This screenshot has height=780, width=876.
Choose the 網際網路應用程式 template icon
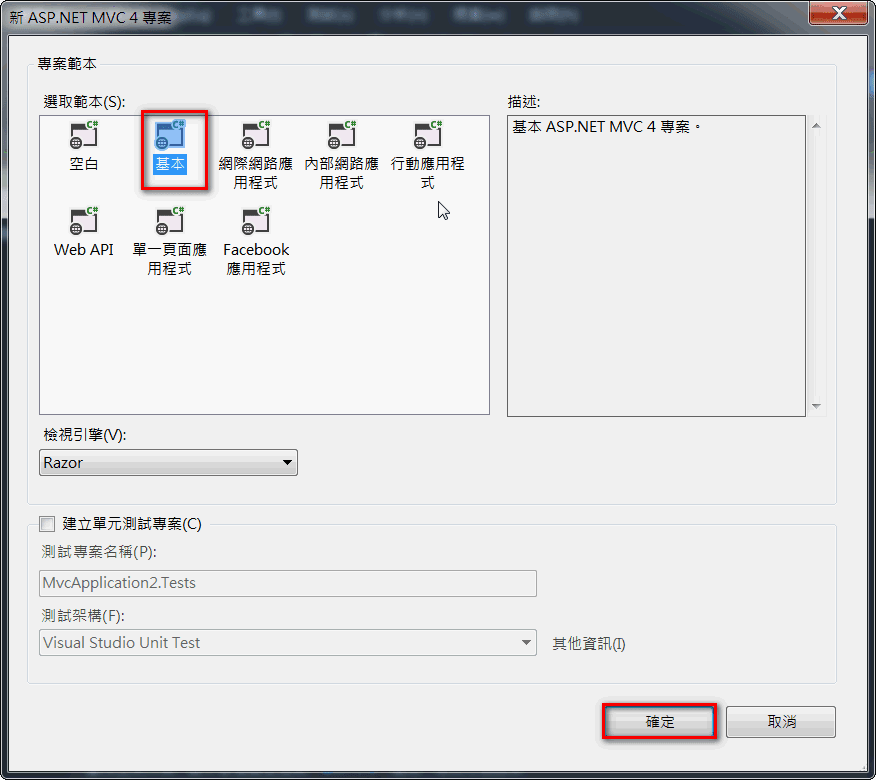pyautogui.click(x=256, y=135)
